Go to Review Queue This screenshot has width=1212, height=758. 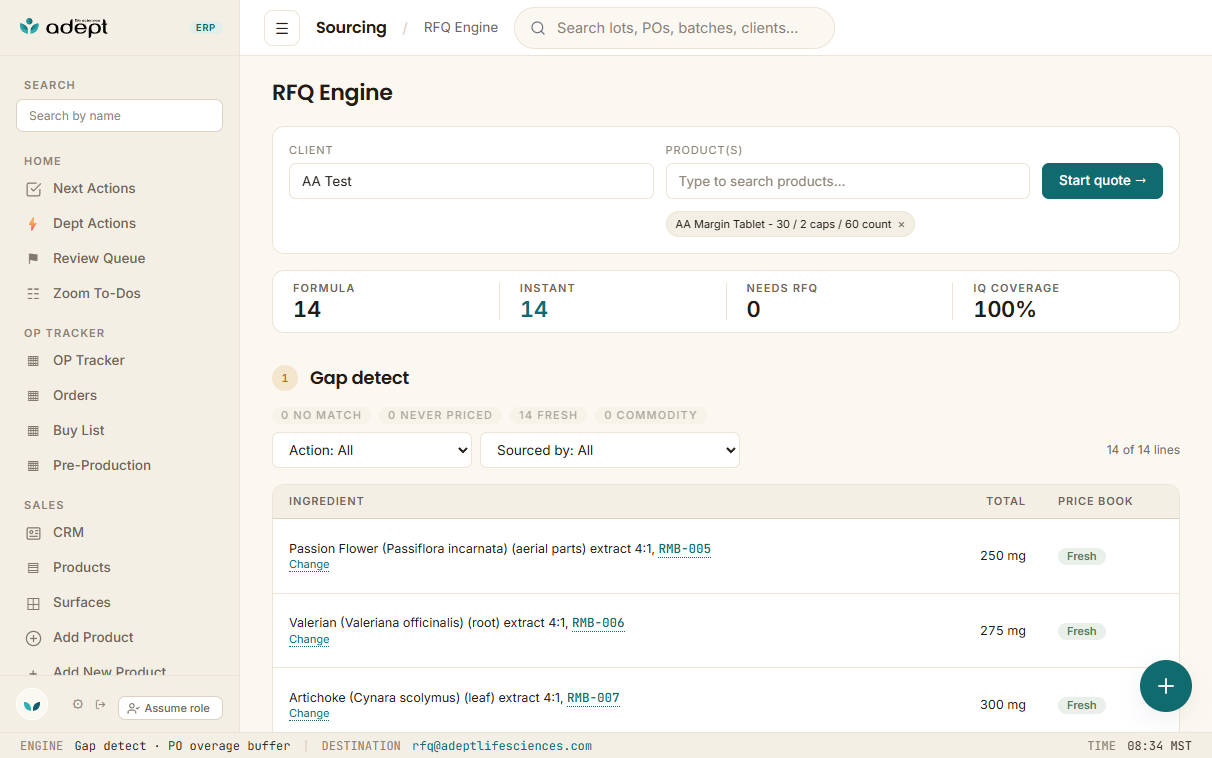(99, 258)
